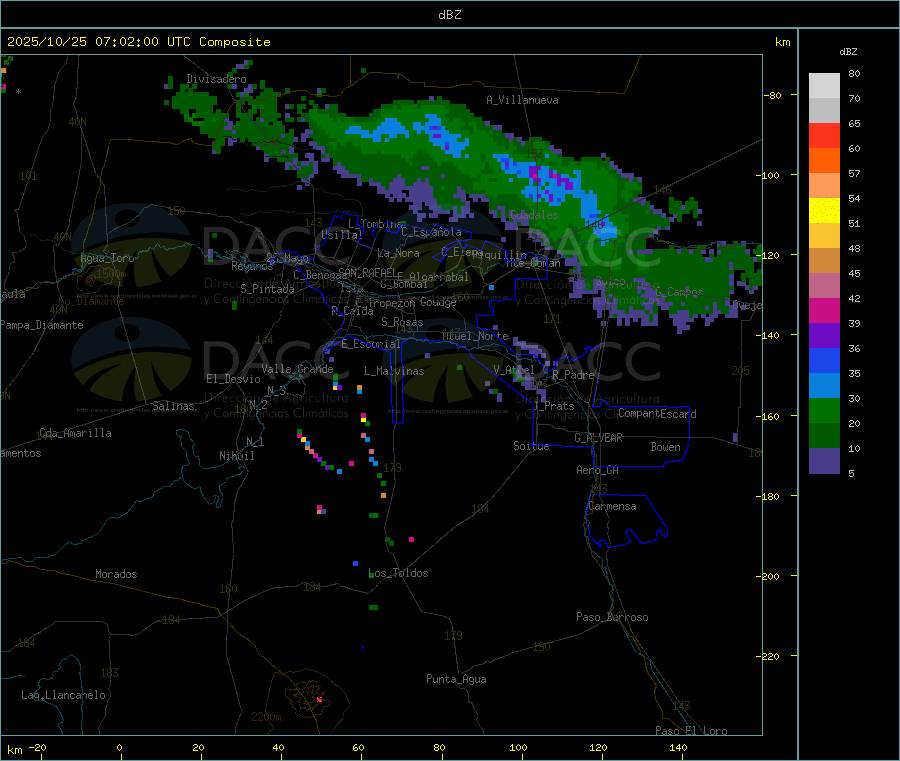Click the 'Aero_GA' map label
The image size is (900, 761).
click(597, 470)
